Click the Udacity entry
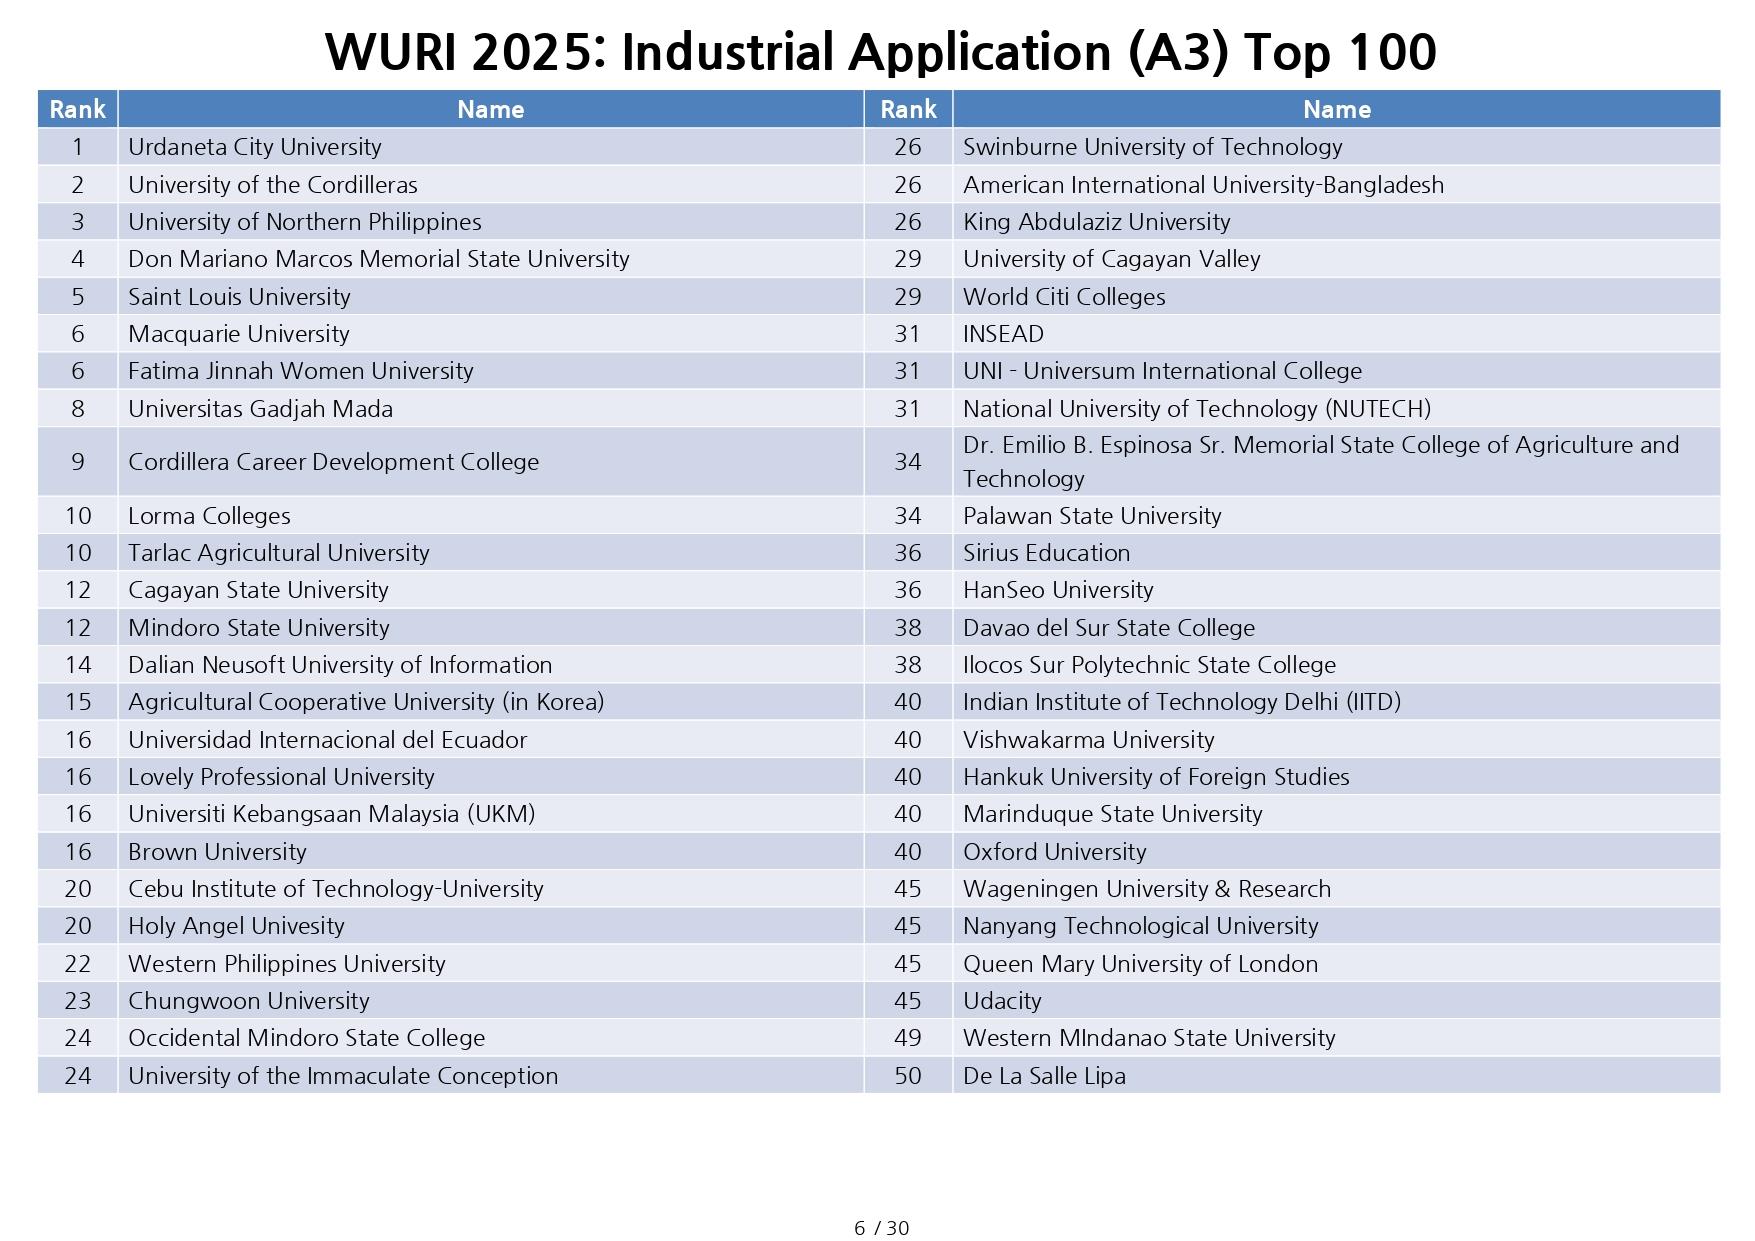Viewport: 1755px width, 1241px height. 1002,1001
